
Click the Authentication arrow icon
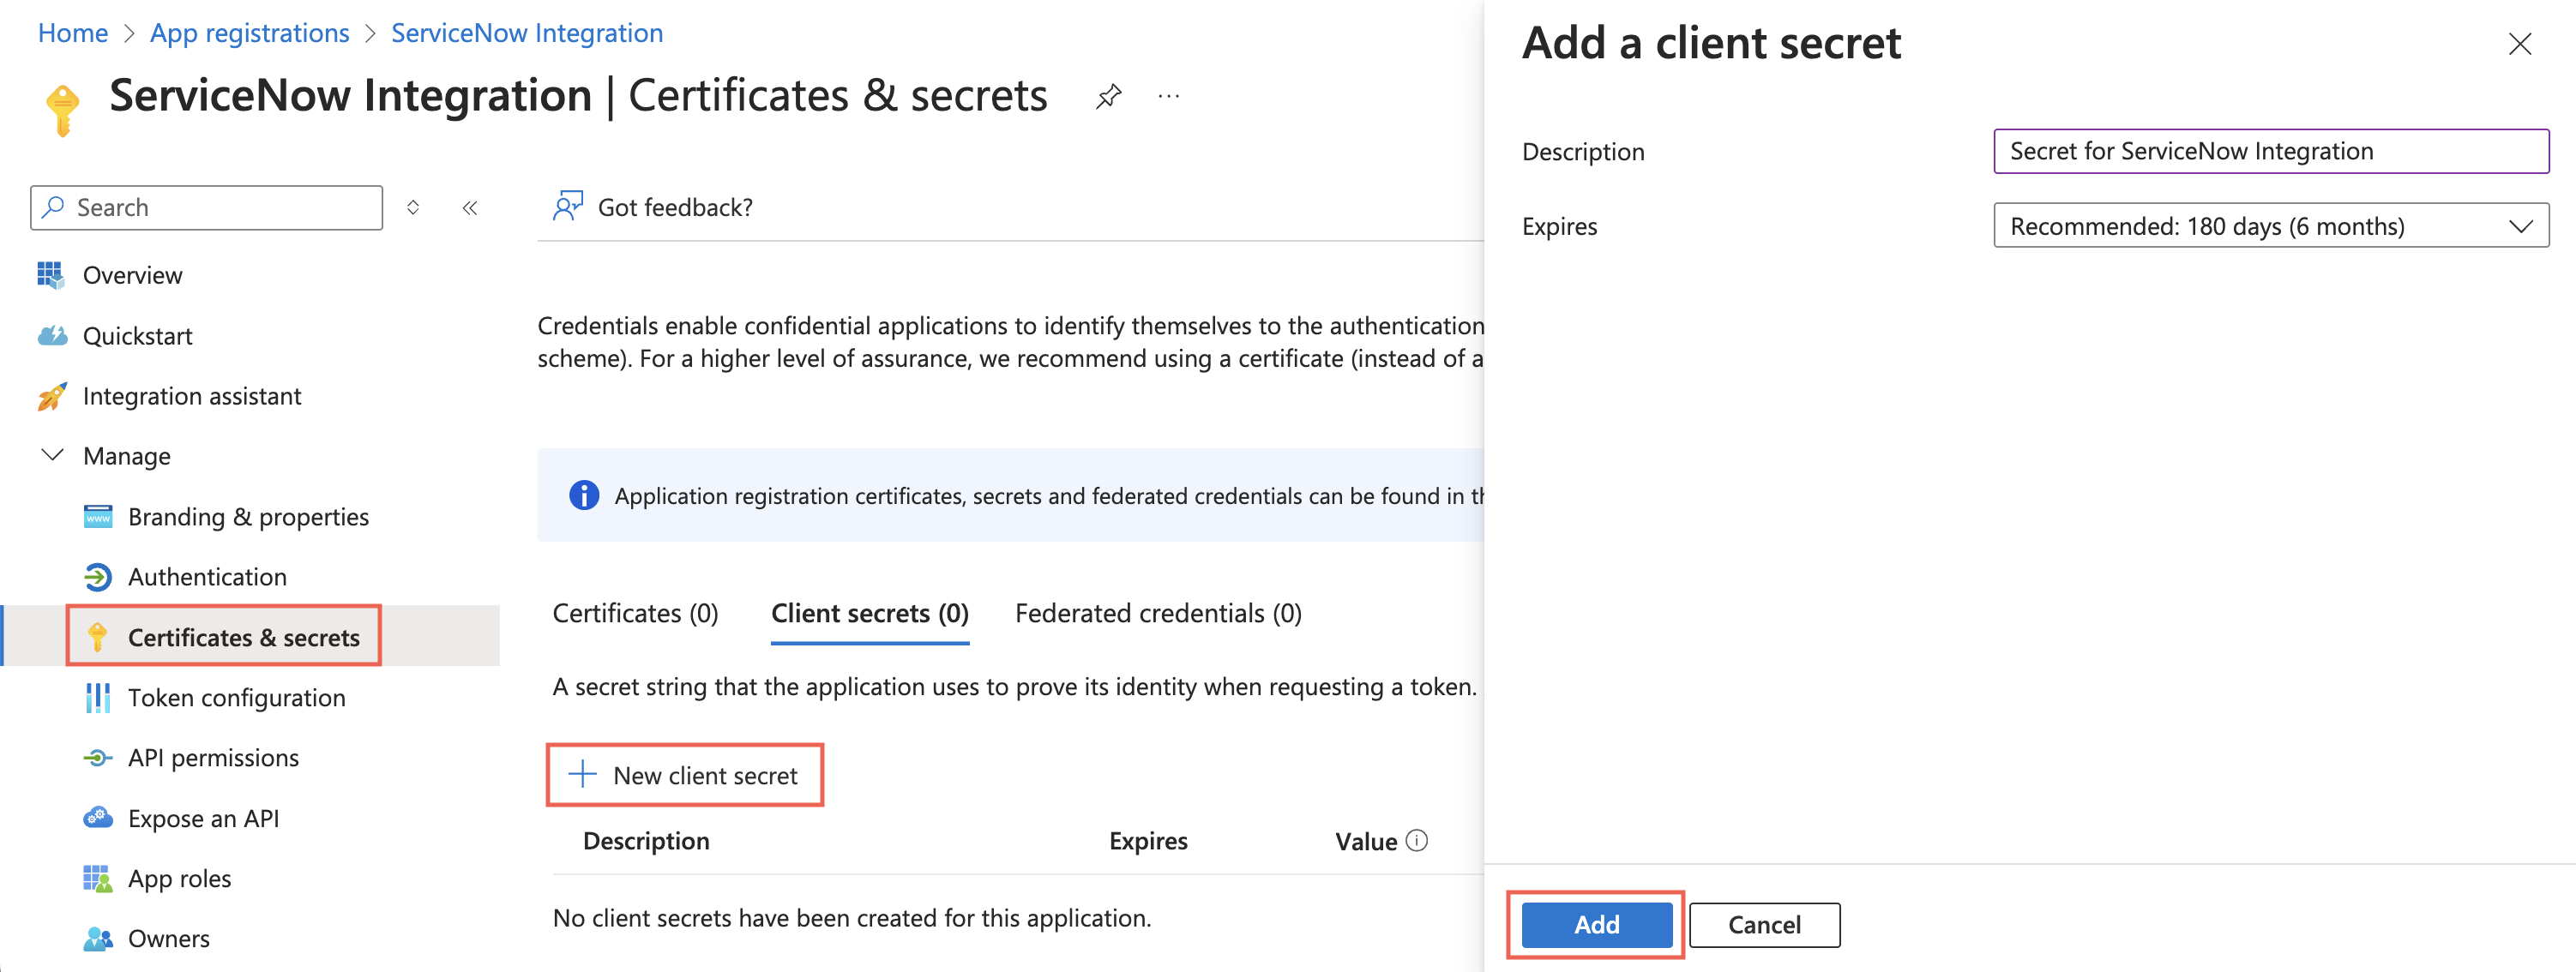(x=98, y=577)
